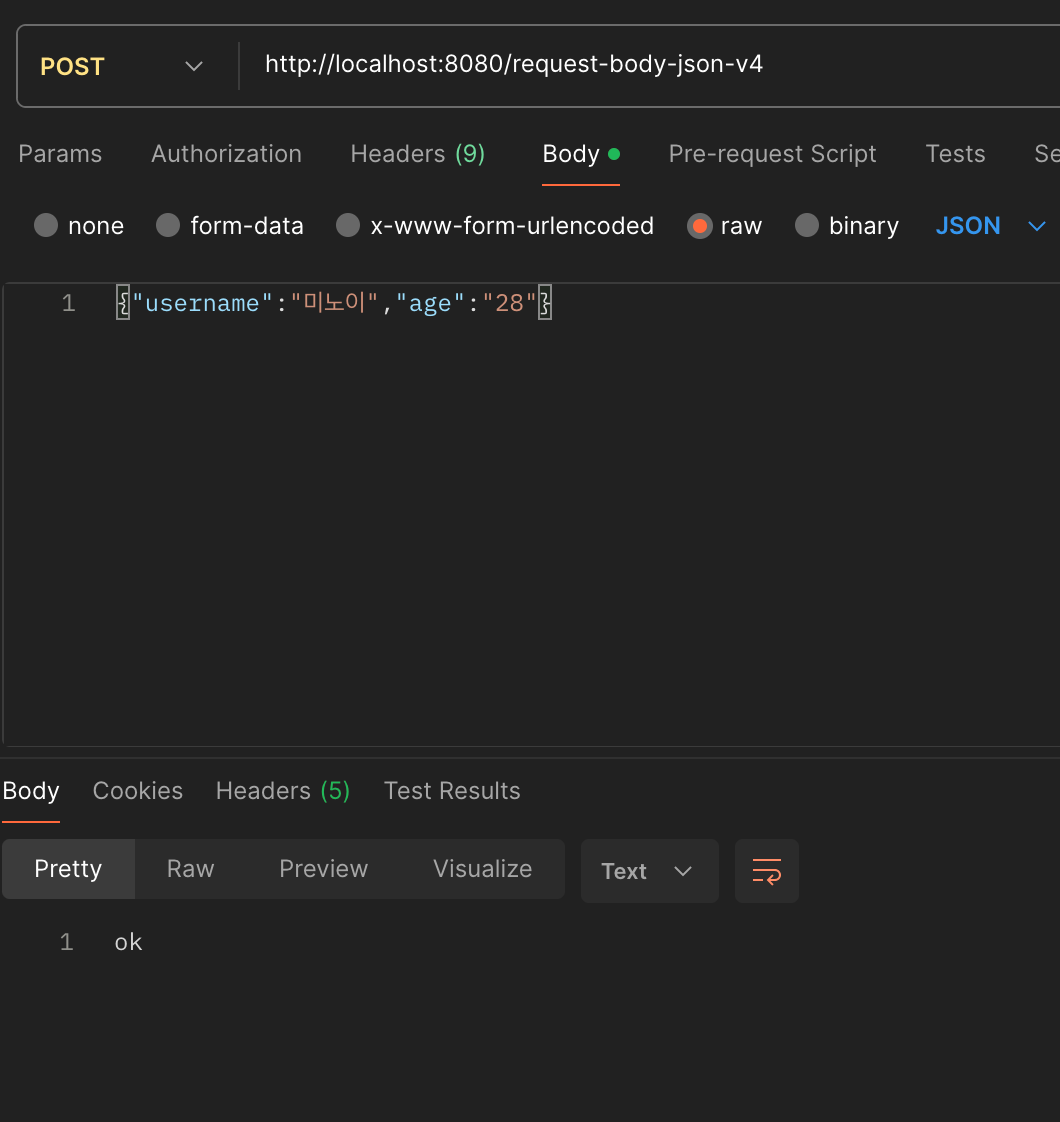Viewport: 1060px width, 1122px height.
Task: Open the Pre-request Script tab
Action: [772, 154]
